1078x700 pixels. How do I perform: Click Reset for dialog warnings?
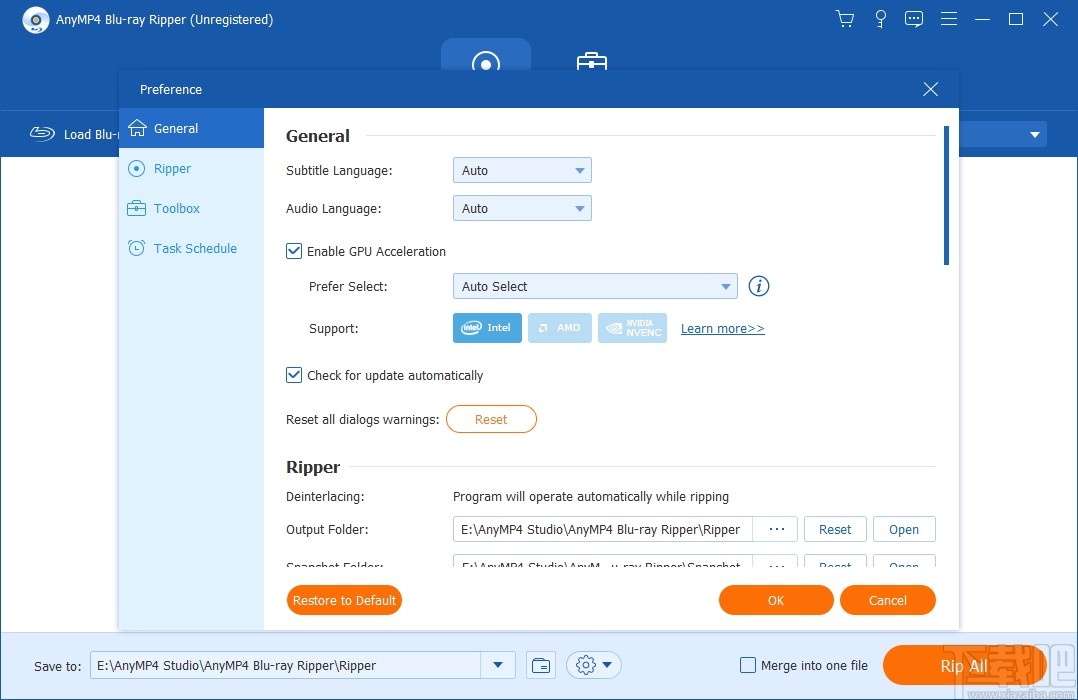click(491, 419)
